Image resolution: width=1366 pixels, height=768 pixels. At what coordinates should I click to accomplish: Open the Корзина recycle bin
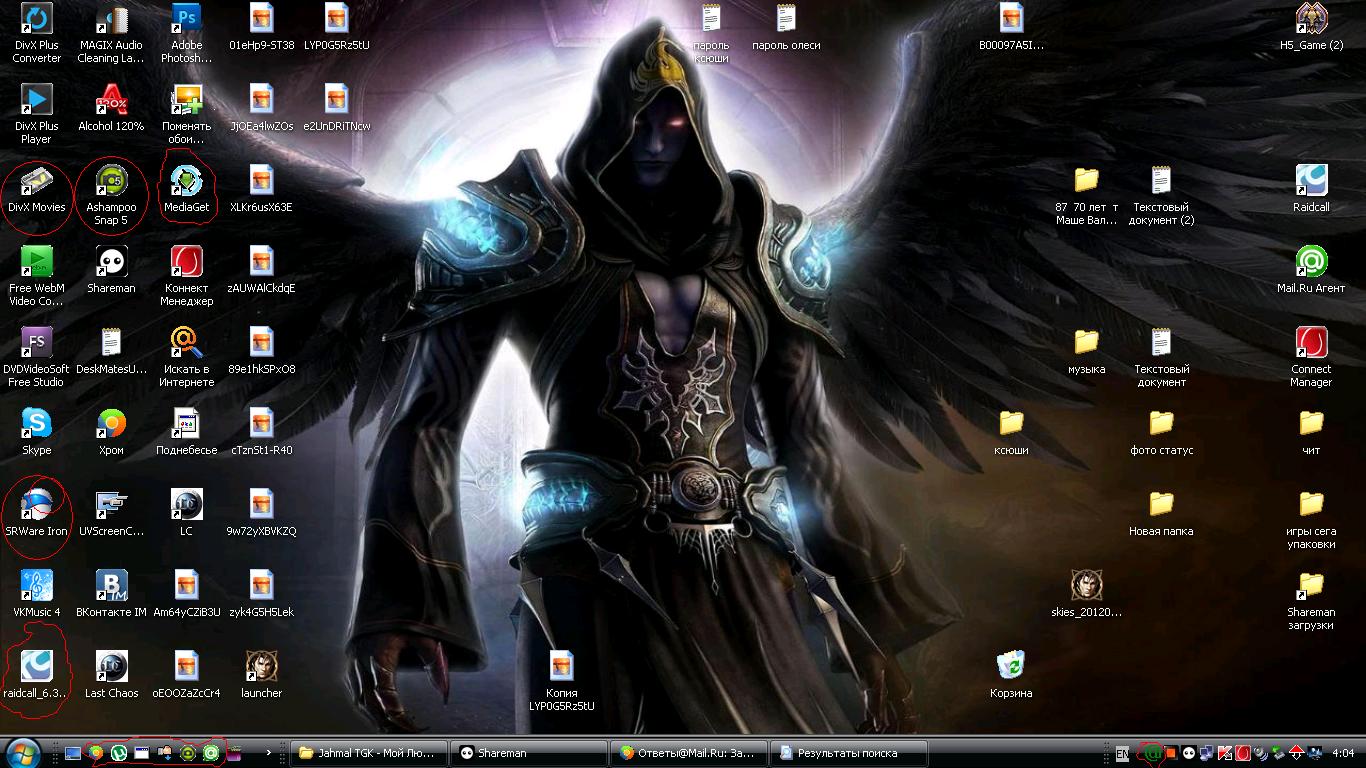pyautogui.click(x=1011, y=675)
